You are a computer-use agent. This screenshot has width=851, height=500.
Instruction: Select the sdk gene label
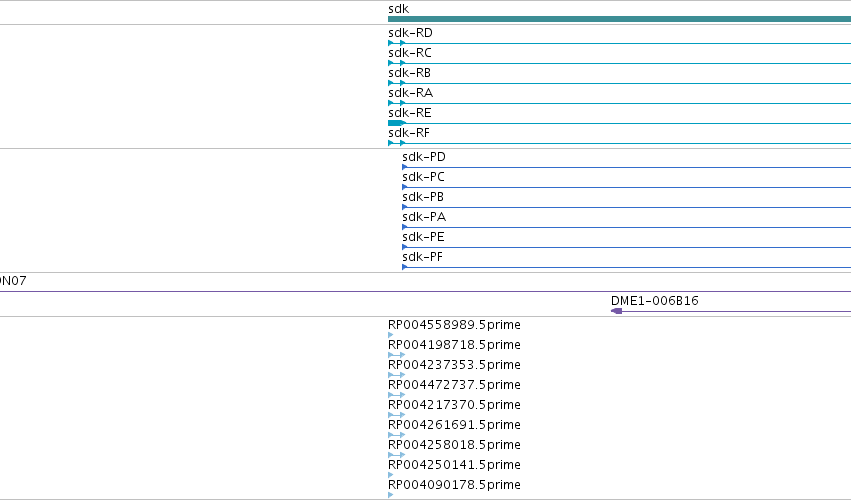coord(398,9)
